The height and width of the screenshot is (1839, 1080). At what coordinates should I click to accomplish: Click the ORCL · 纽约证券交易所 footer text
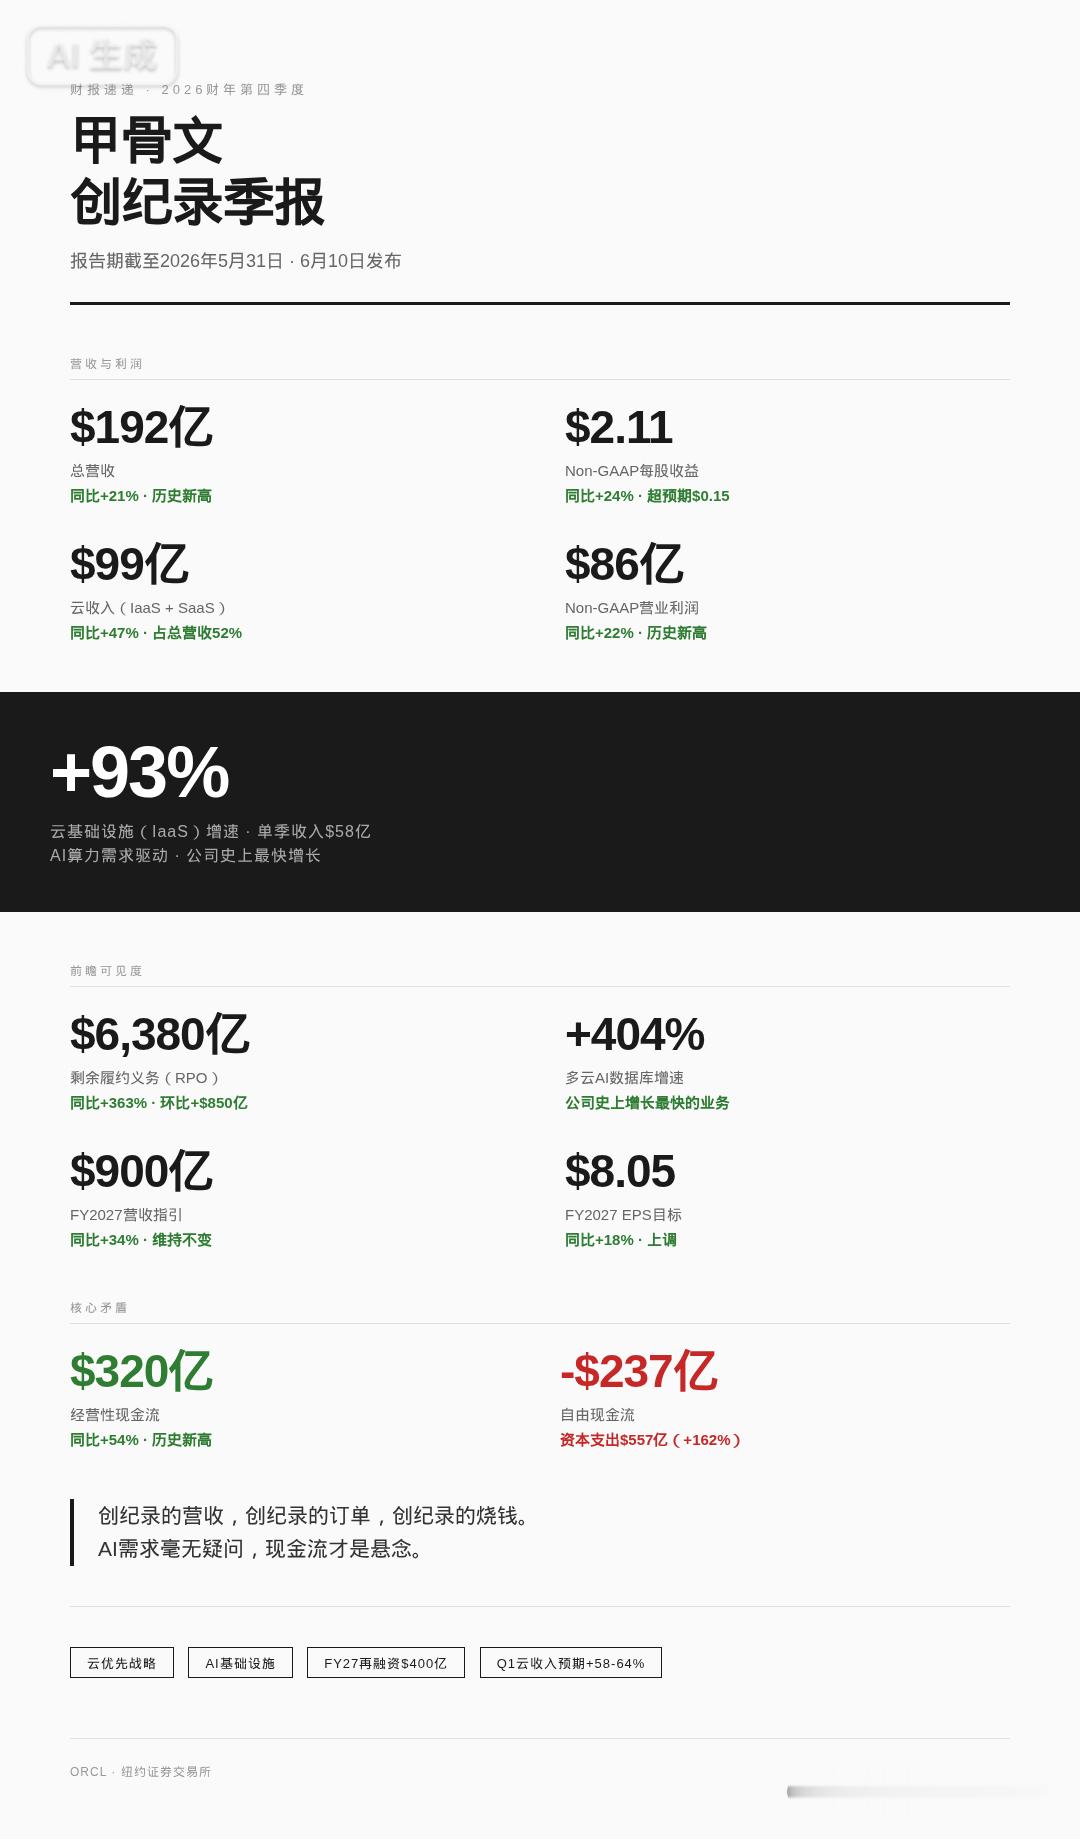(140, 1771)
